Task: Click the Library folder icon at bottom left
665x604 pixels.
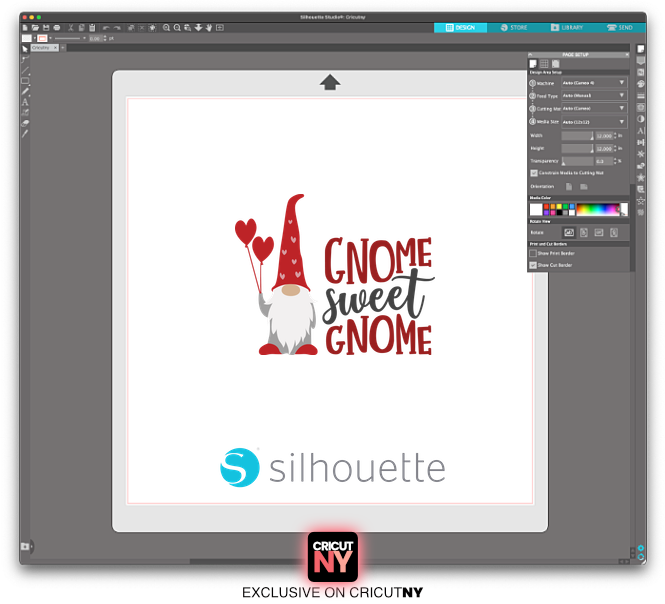Action: tap(26, 546)
